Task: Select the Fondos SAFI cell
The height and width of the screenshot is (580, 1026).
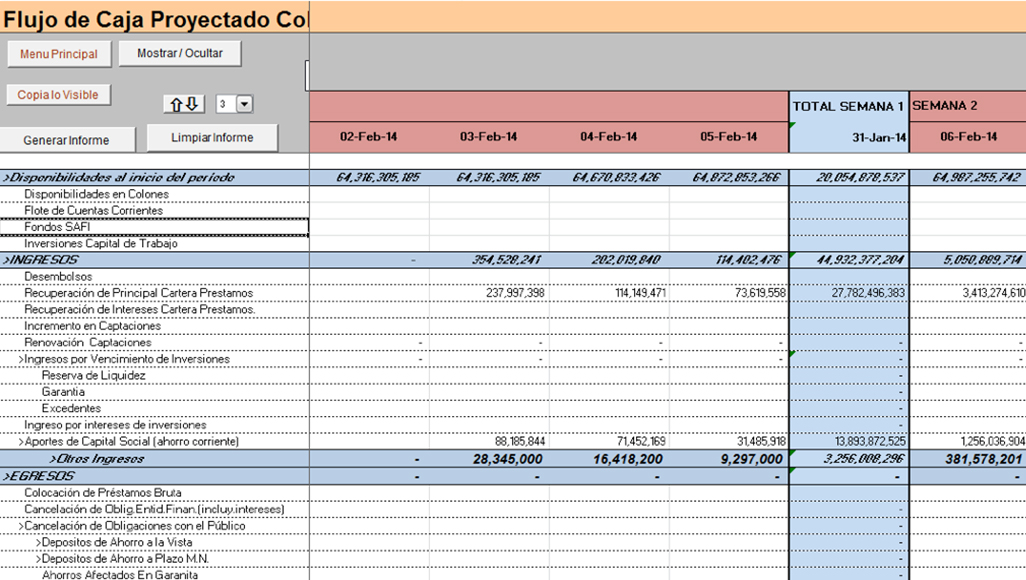Action: 154,227
